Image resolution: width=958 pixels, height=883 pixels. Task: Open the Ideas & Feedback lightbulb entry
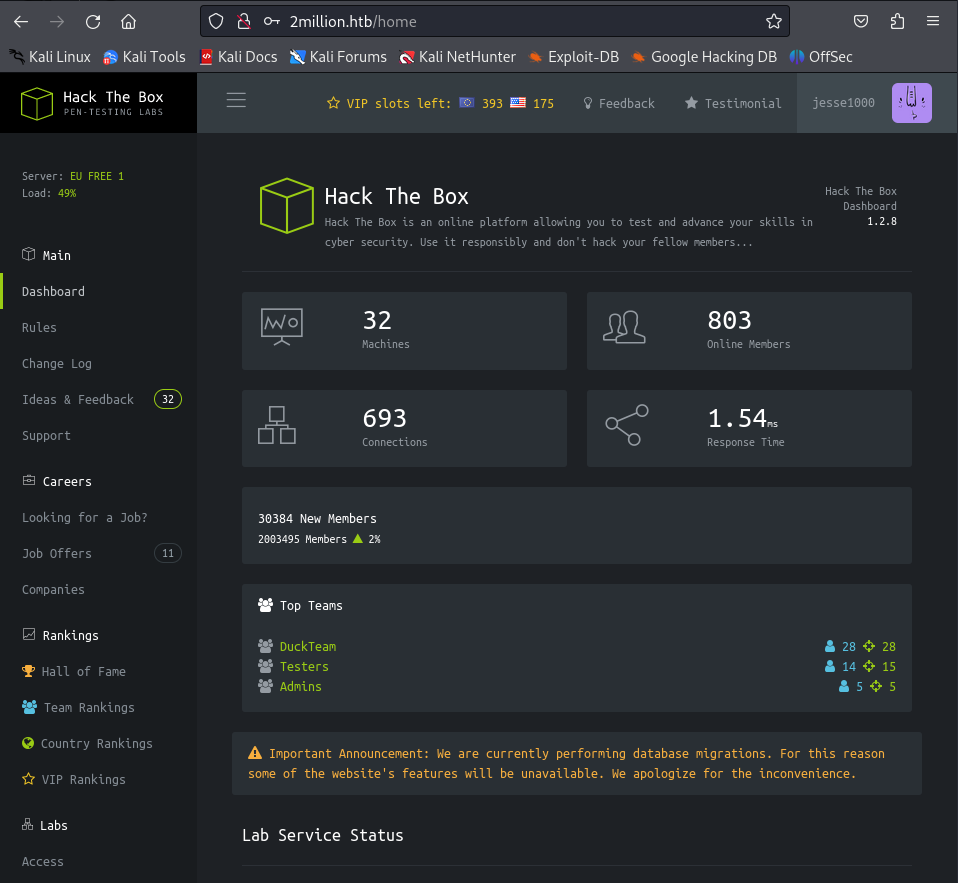click(x=77, y=399)
